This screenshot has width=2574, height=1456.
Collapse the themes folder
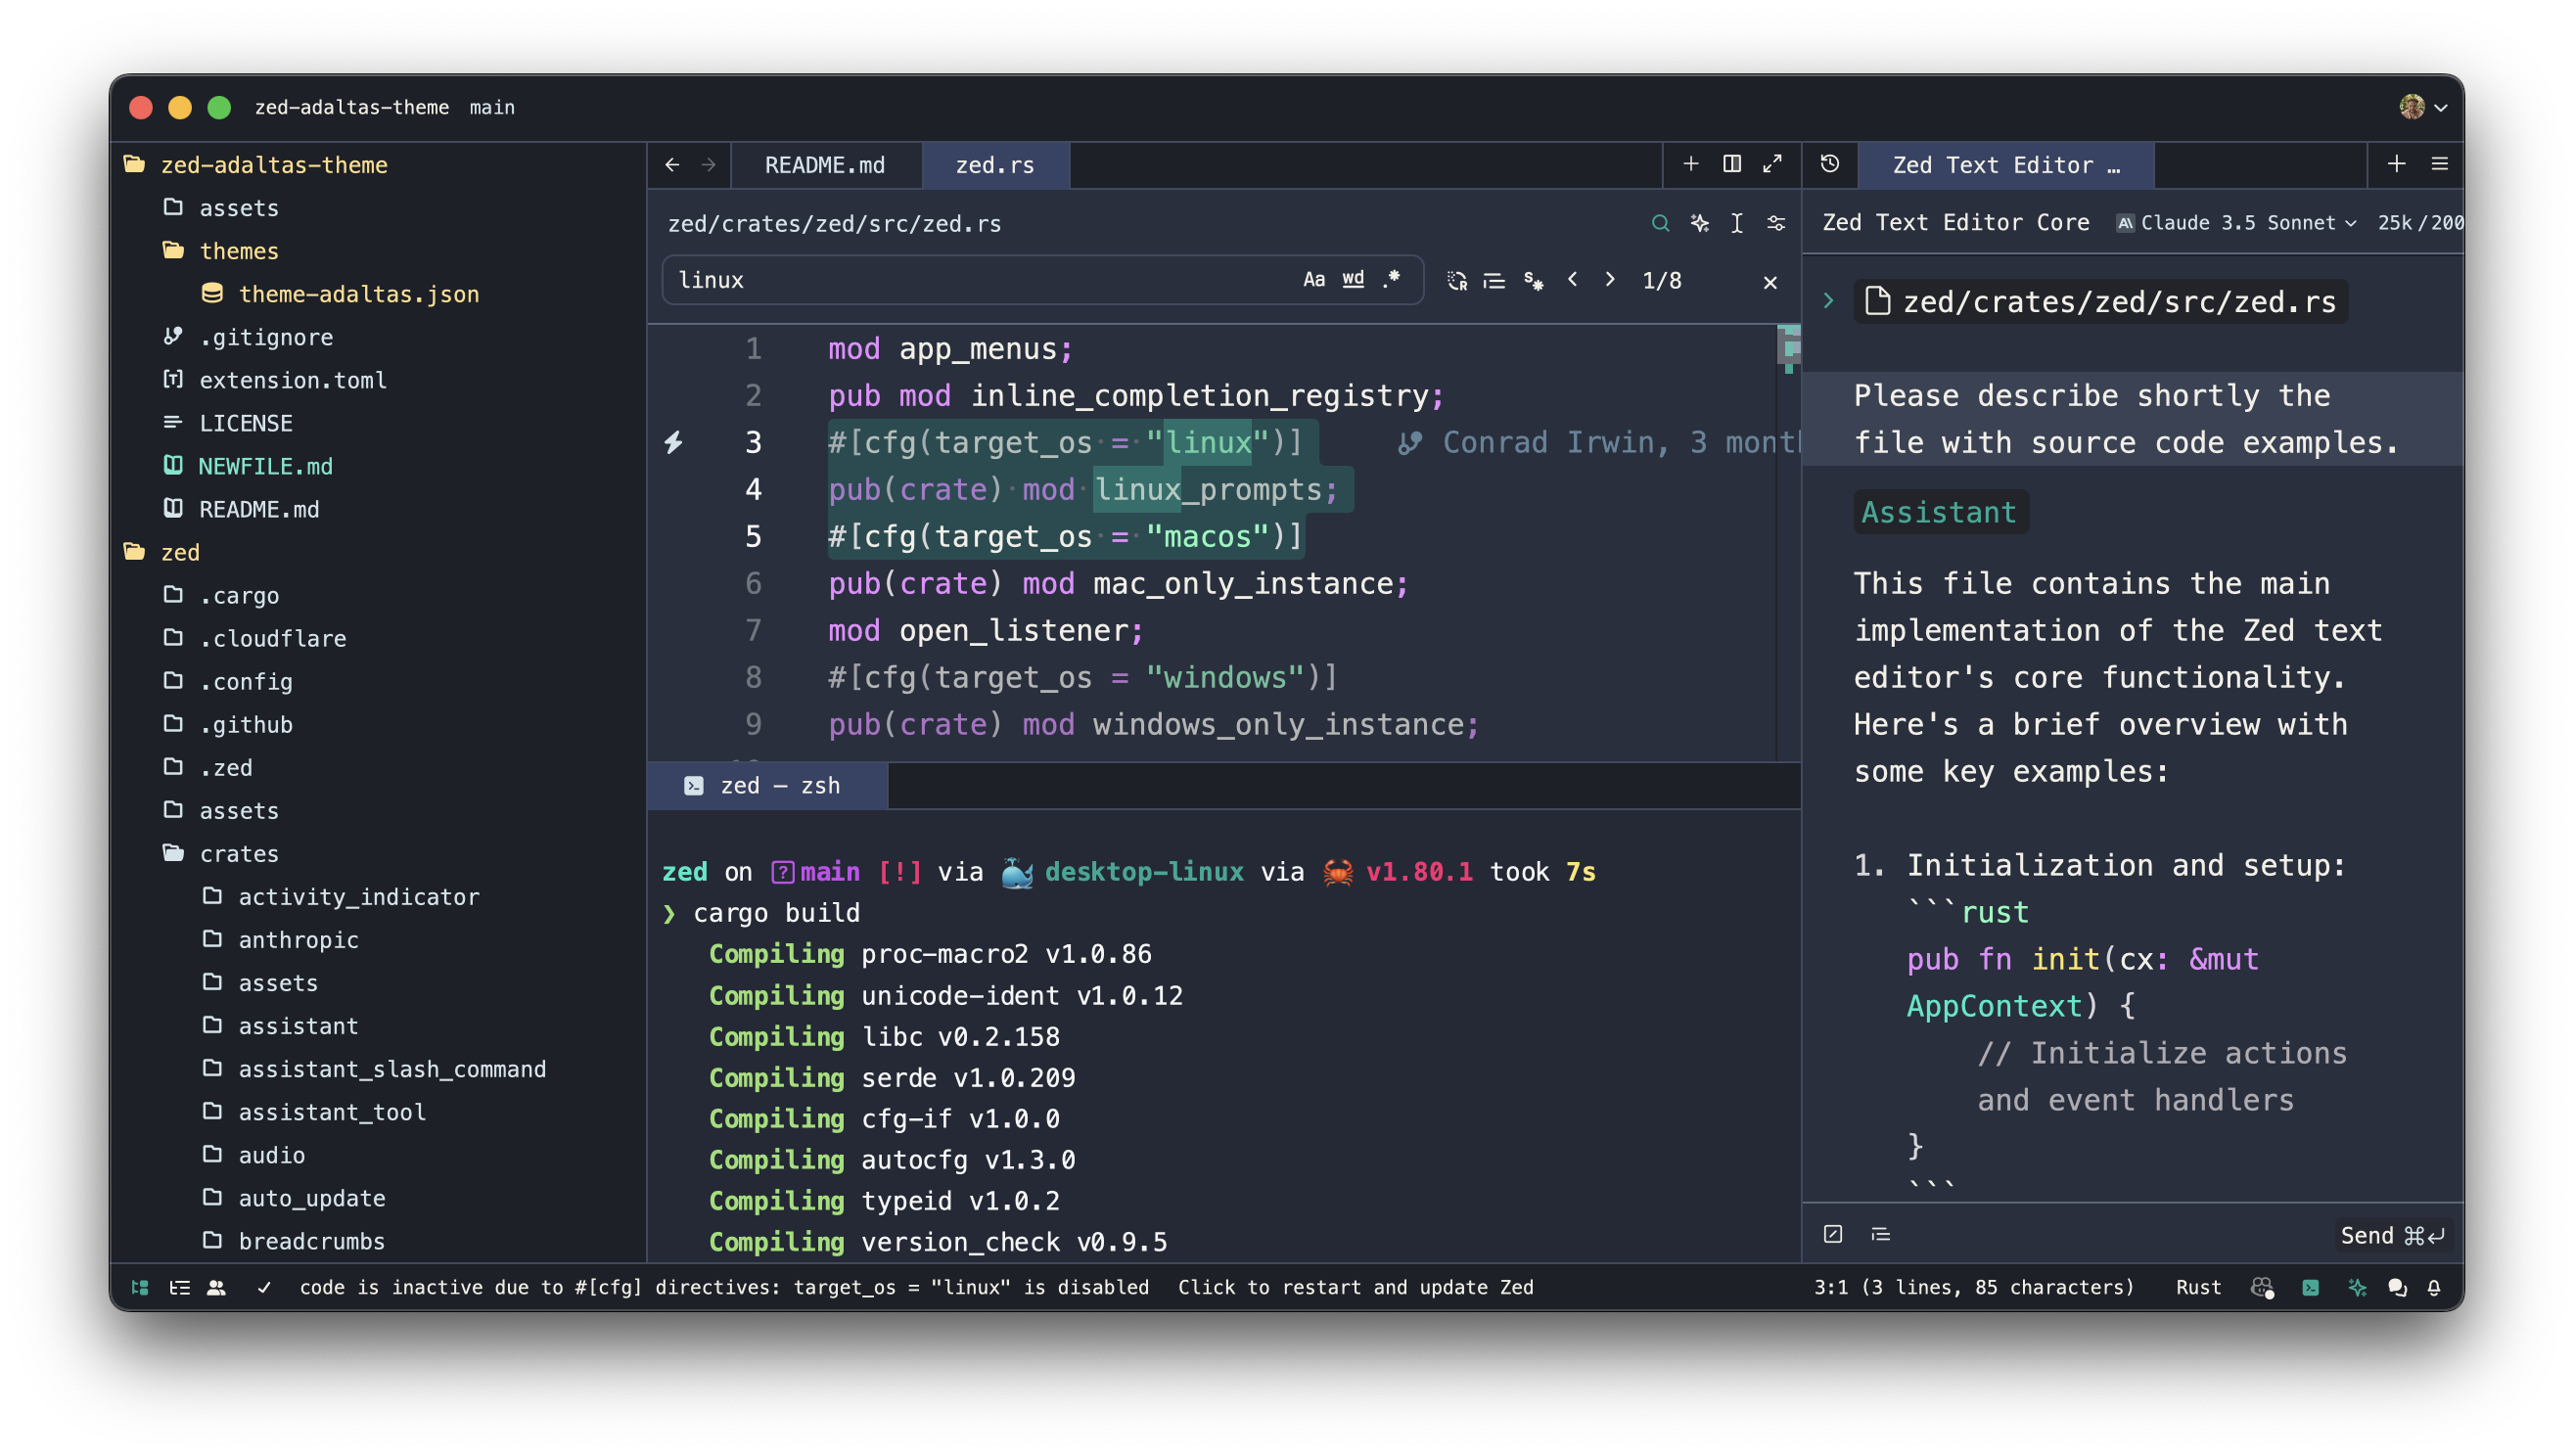(x=220, y=250)
